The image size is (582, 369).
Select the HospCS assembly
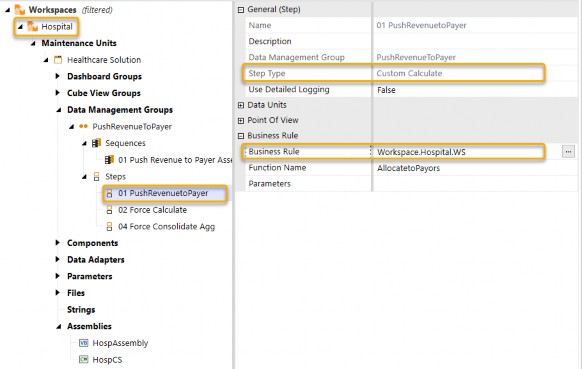click(x=107, y=360)
